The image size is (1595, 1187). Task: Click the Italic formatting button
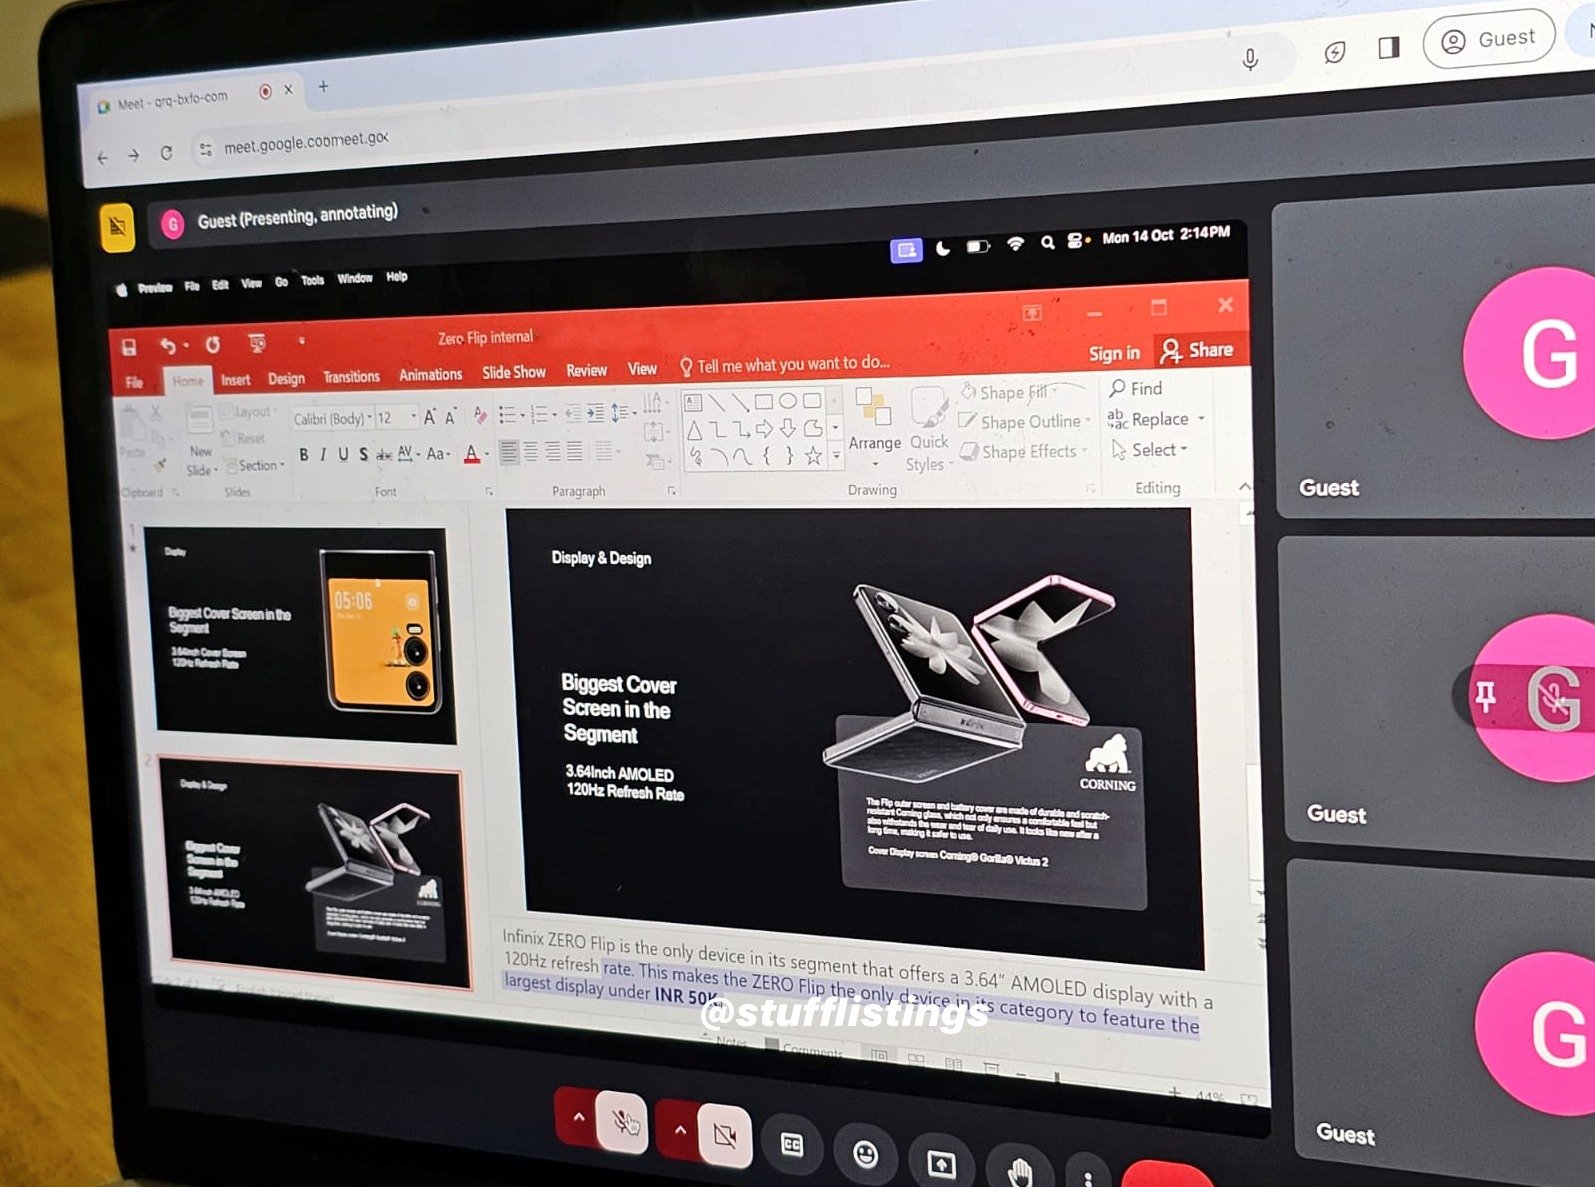click(x=323, y=455)
